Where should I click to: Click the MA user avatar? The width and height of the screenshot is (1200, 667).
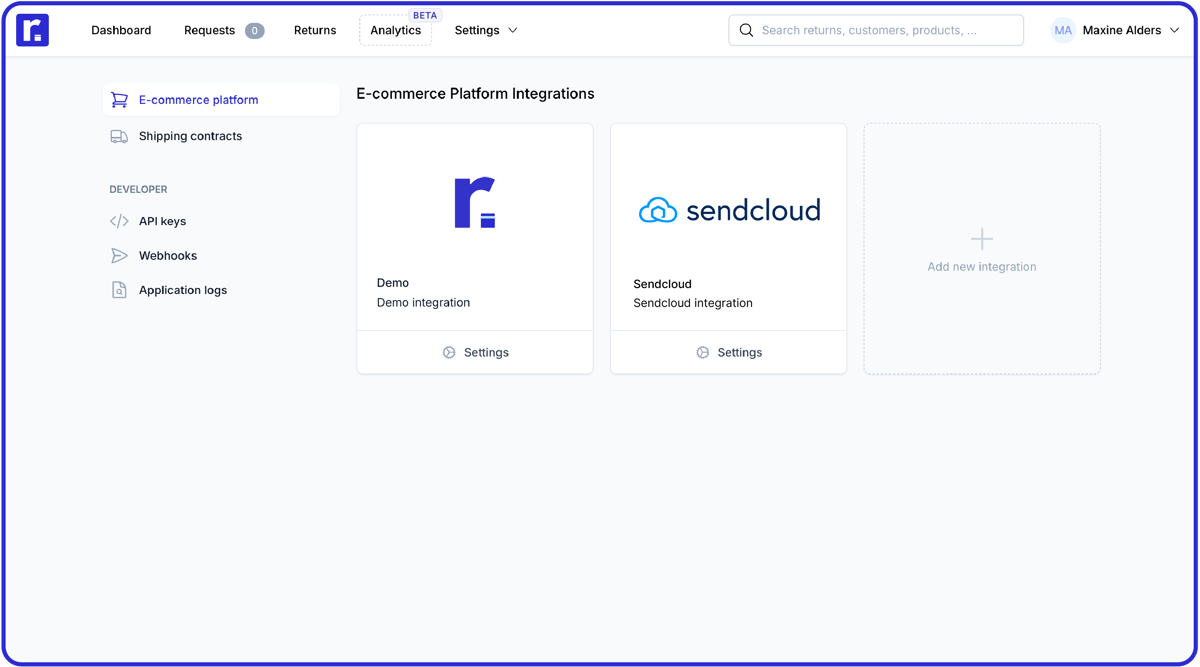coord(1063,30)
